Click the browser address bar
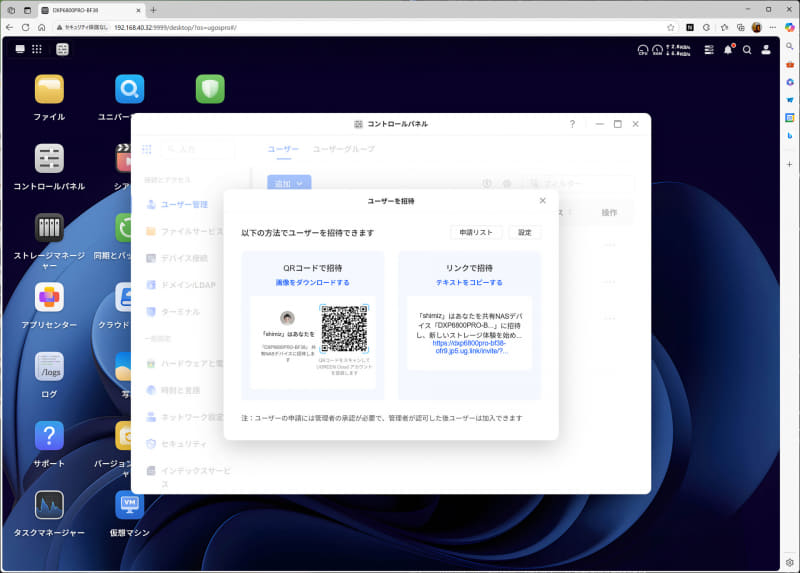The width and height of the screenshot is (800, 573). click(x=357, y=28)
